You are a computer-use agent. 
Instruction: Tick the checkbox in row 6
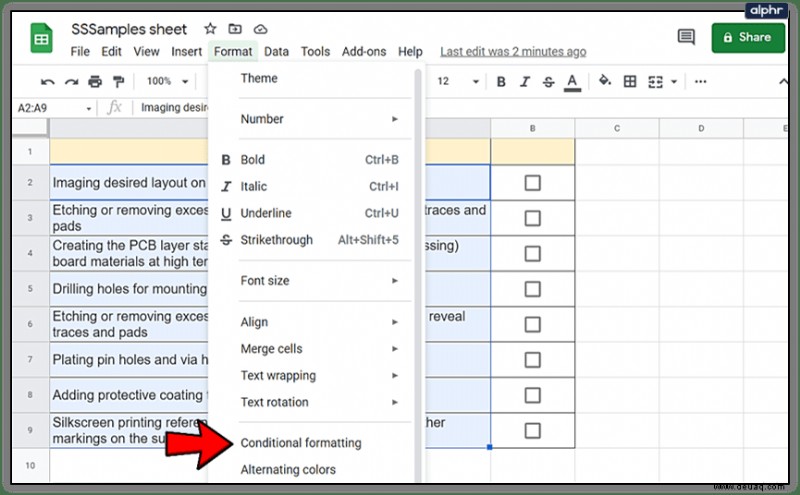point(532,324)
